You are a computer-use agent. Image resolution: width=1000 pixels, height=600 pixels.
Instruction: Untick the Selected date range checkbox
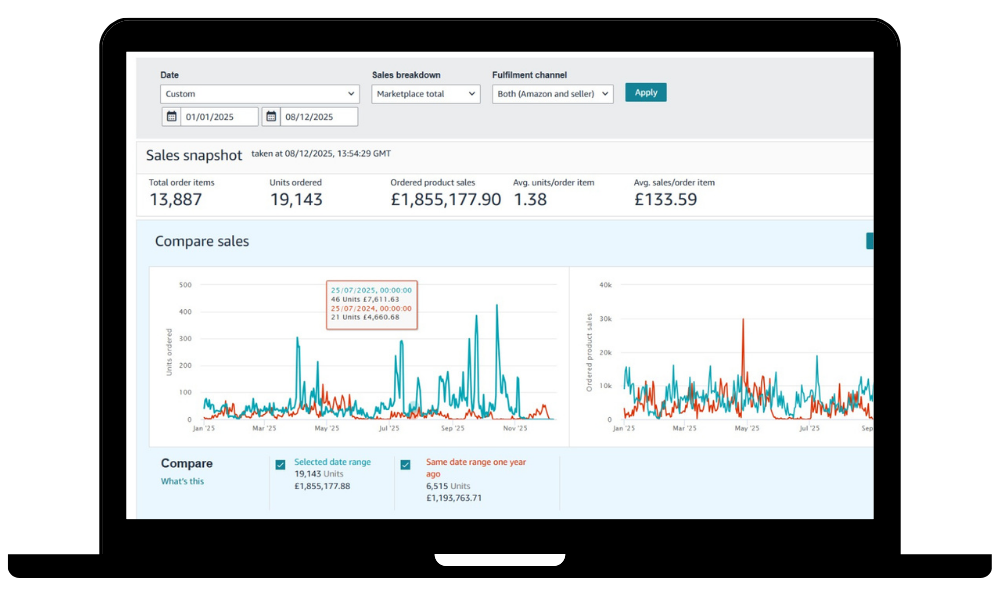point(280,465)
